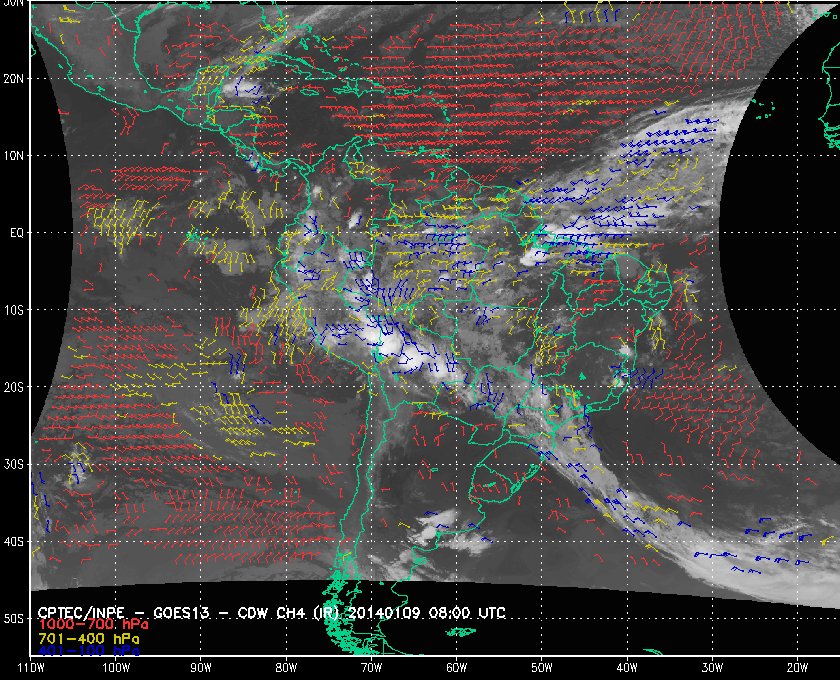Select the yellow 701-400 hPa legend entry
Image resolution: width=840 pixels, height=680 pixels.
click(x=89, y=639)
